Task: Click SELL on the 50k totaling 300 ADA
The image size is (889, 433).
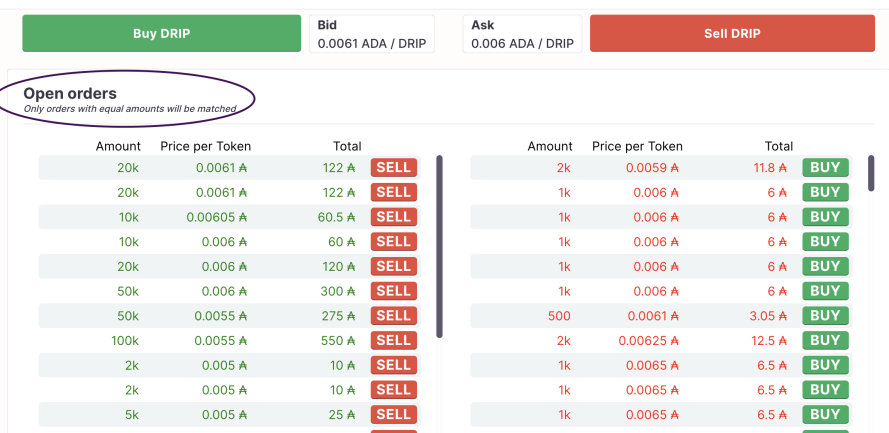Action: coord(394,291)
